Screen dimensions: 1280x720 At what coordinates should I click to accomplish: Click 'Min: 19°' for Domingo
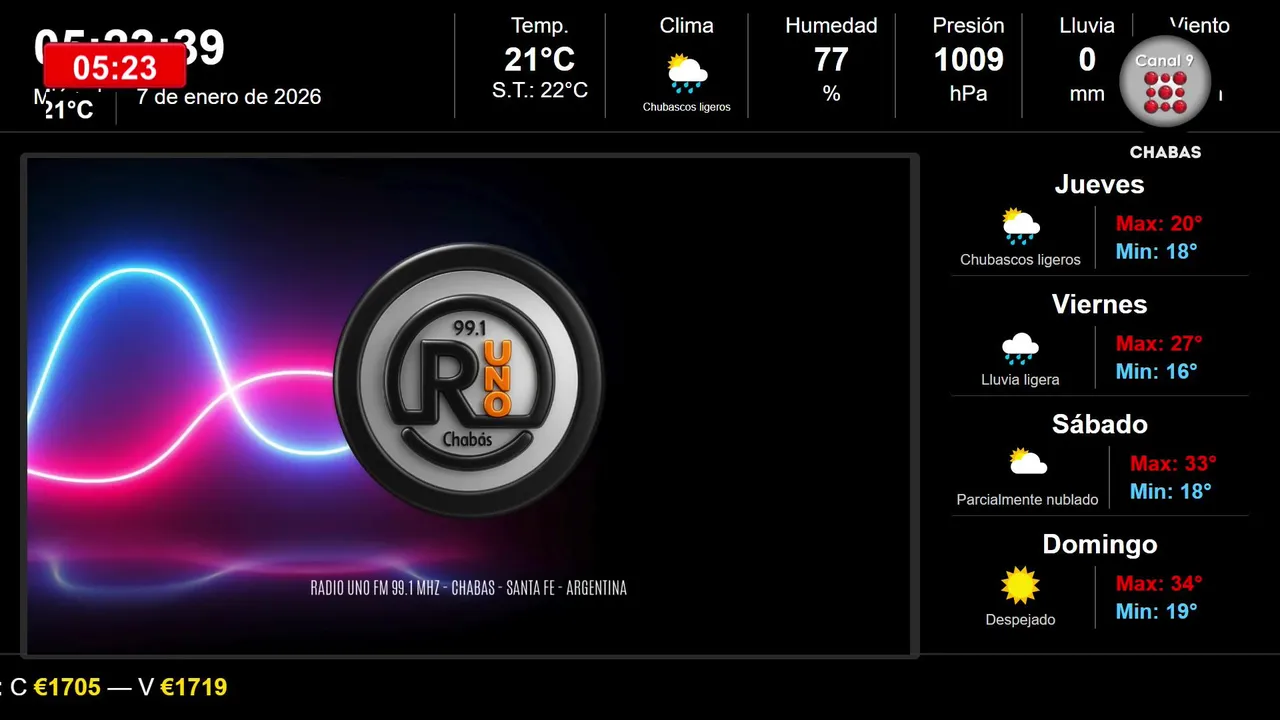click(x=1156, y=611)
